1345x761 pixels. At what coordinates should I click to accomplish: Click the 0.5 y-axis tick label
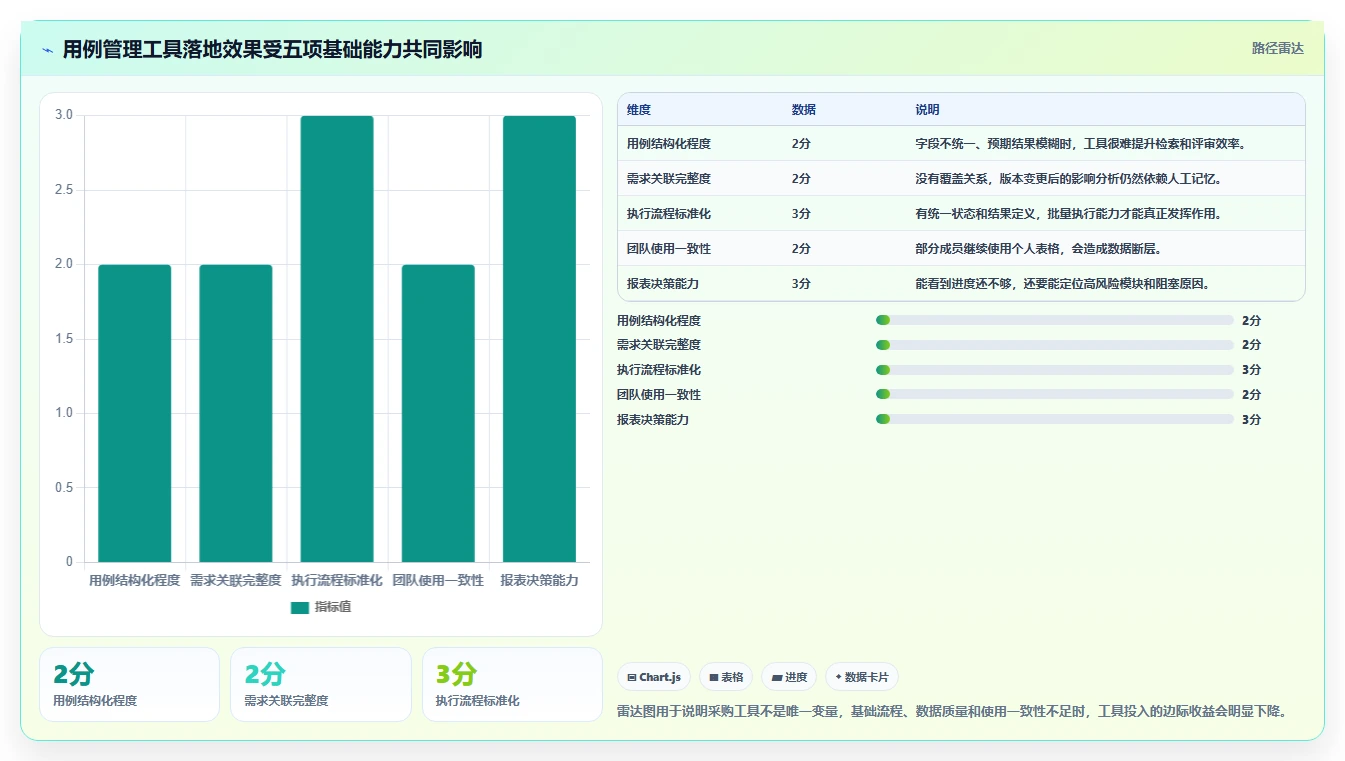tap(64, 488)
